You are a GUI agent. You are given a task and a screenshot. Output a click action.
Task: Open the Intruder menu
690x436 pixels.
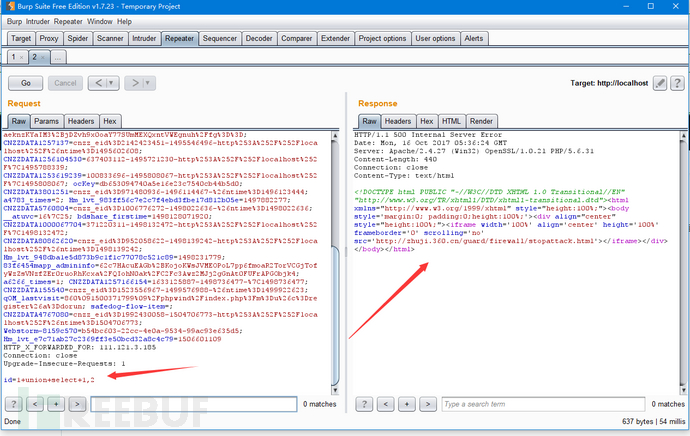37,22
